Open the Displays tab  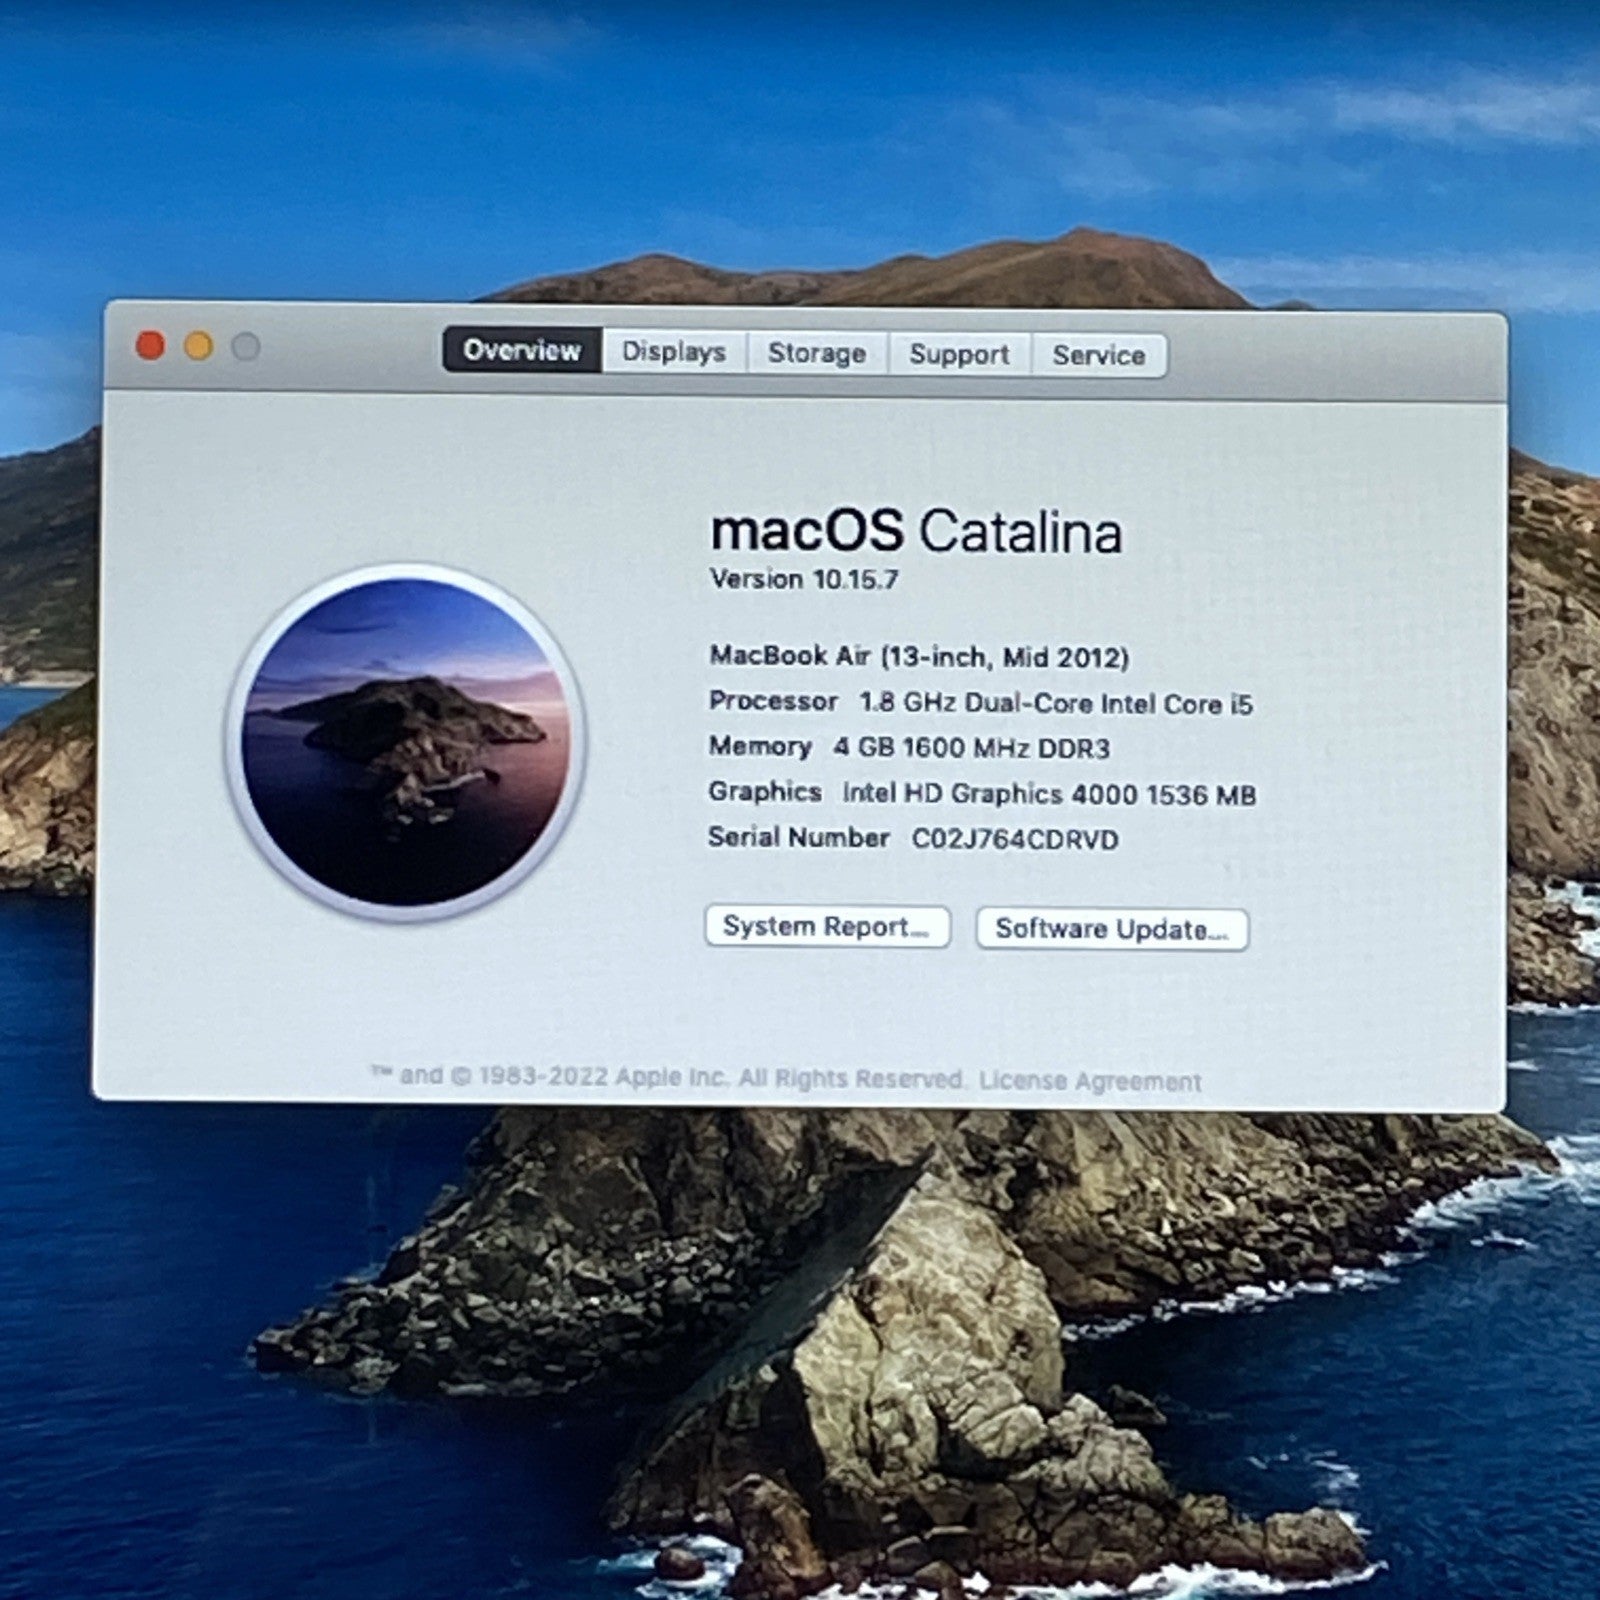pyautogui.click(x=674, y=352)
